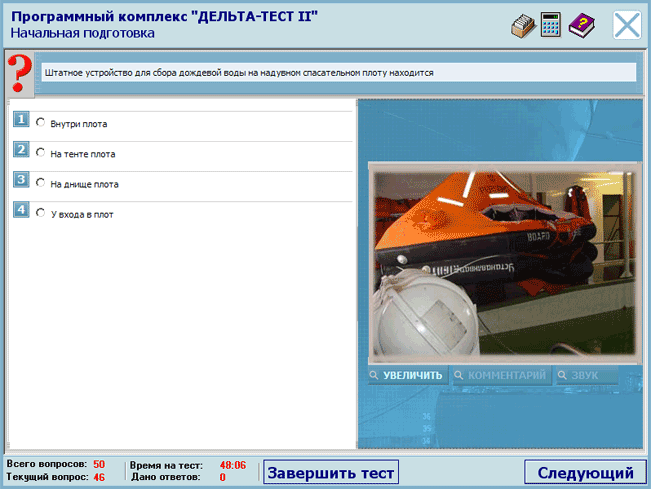Close the Дельта-Тест window
651x489 pixels.
627,25
